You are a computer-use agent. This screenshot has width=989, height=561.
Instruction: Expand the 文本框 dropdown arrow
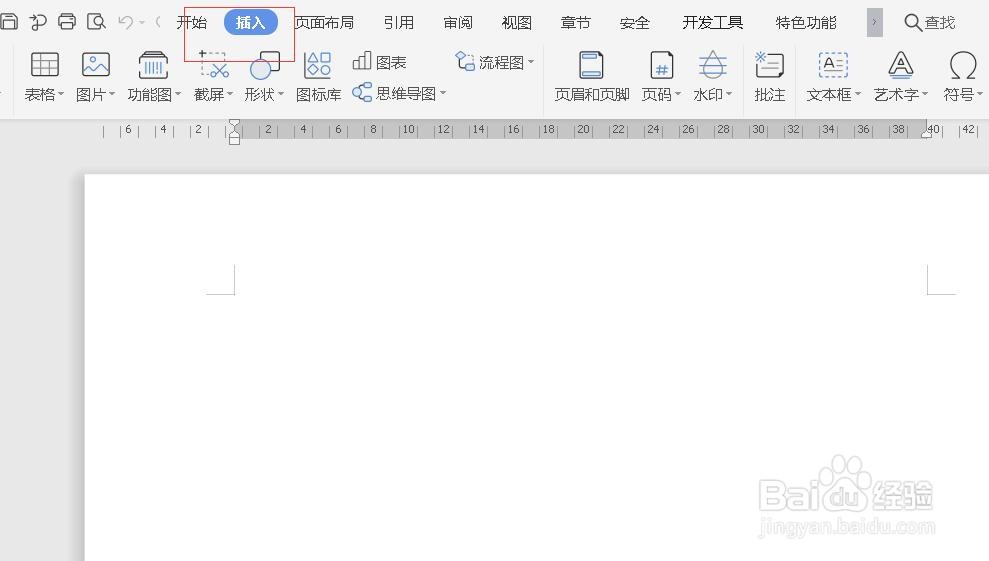point(858,94)
